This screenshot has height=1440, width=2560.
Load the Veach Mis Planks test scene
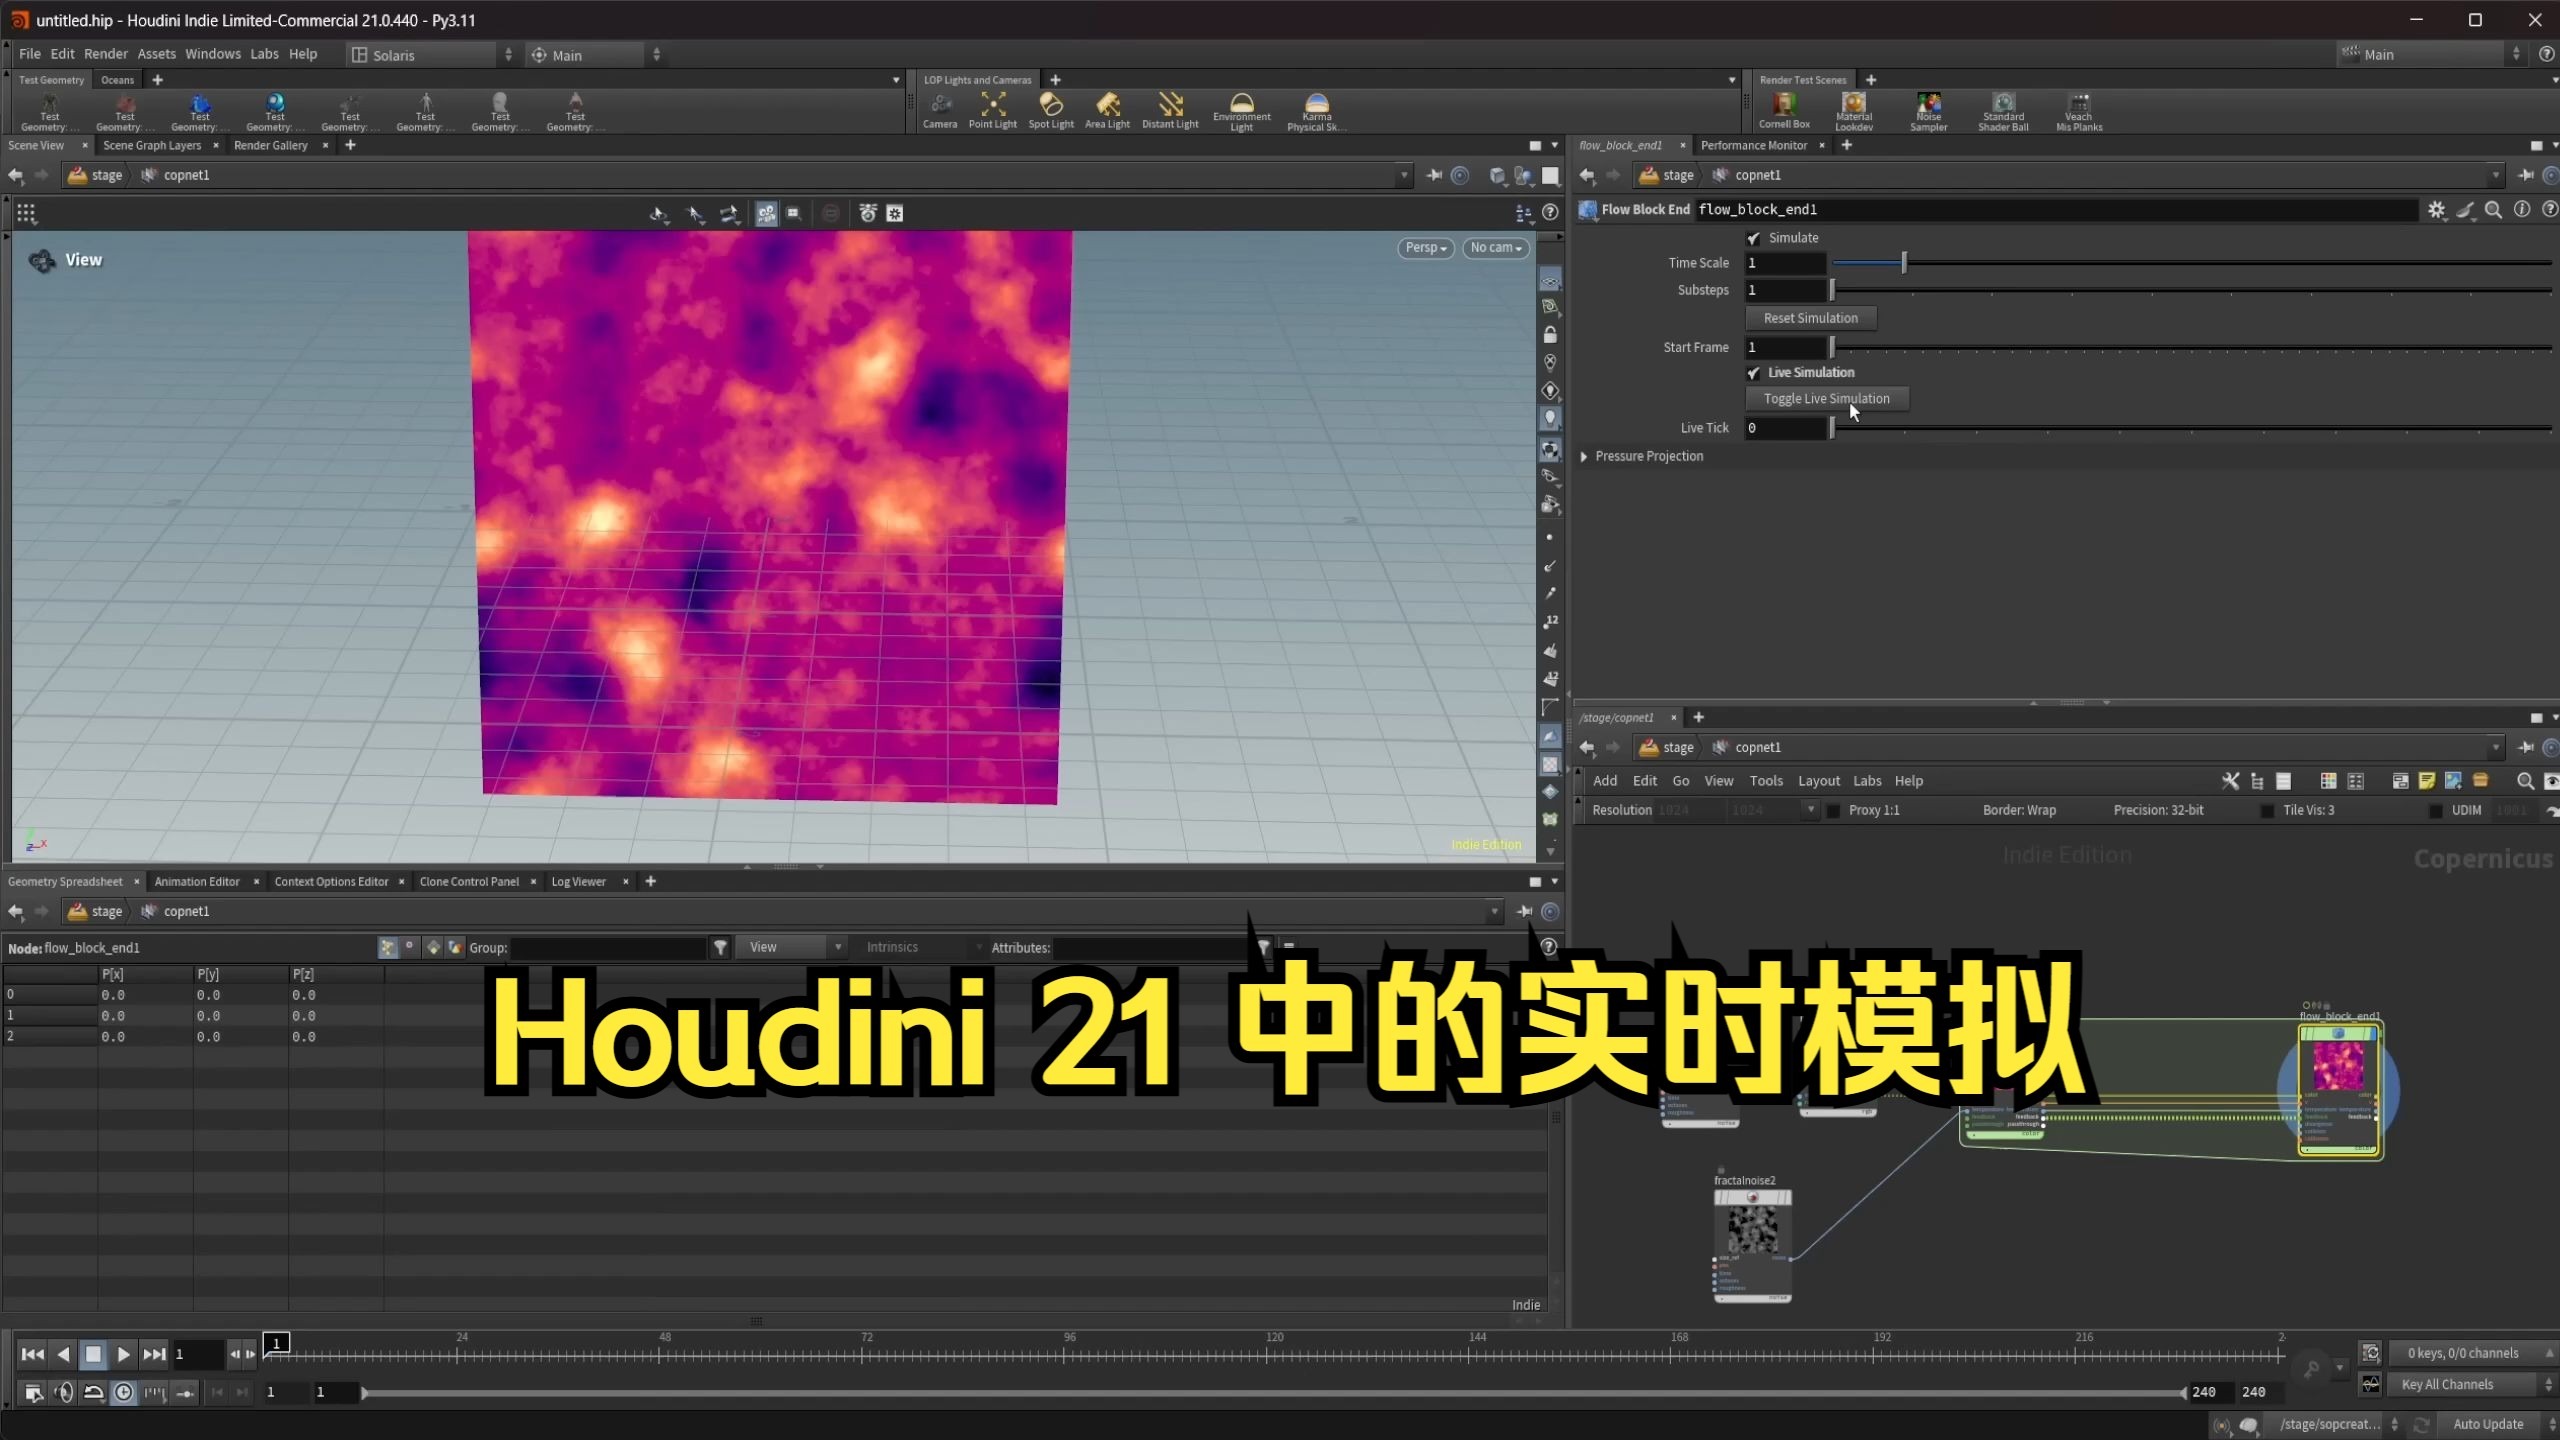coord(2079,111)
